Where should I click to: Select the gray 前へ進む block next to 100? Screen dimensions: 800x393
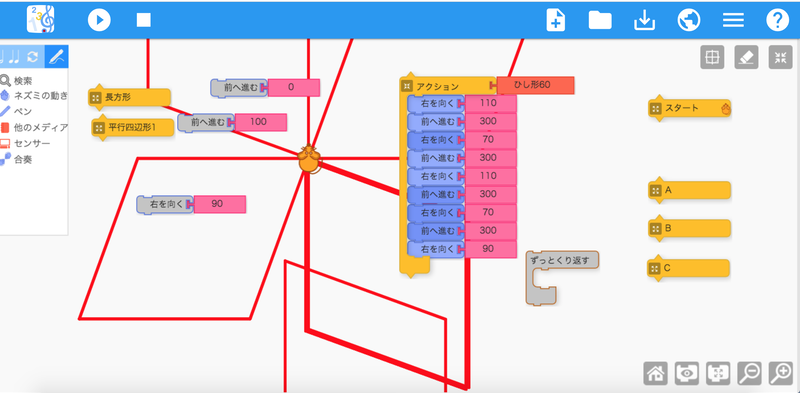click(x=206, y=122)
